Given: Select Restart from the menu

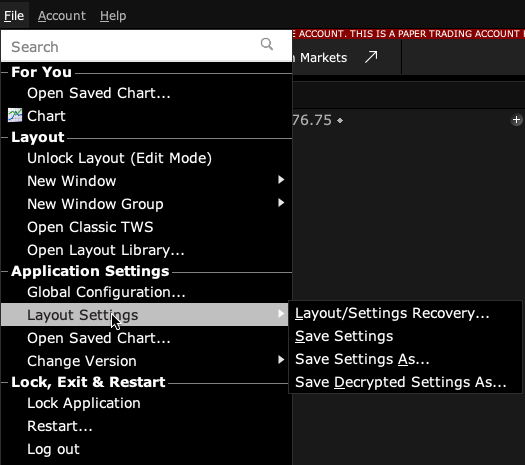Looking at the screenshot, I should tap(146, 426).
